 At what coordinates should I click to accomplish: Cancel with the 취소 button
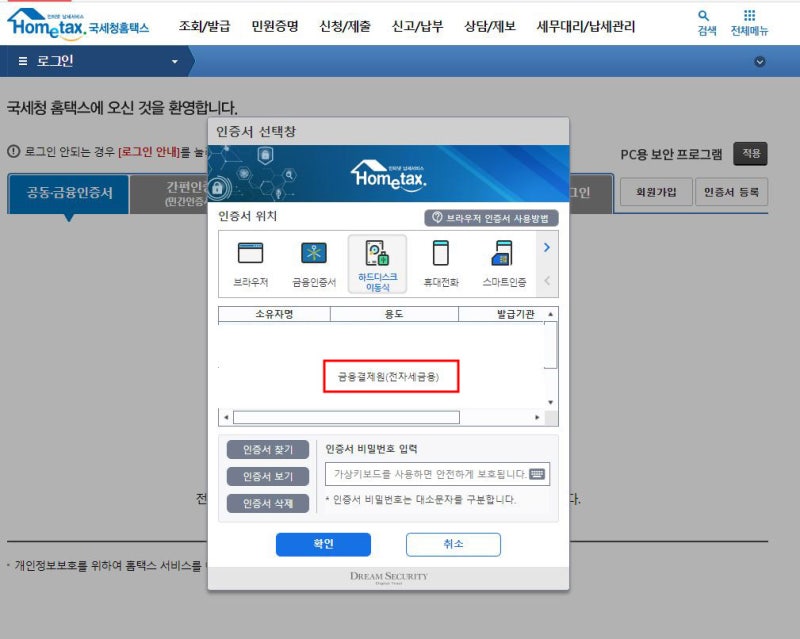453,544
